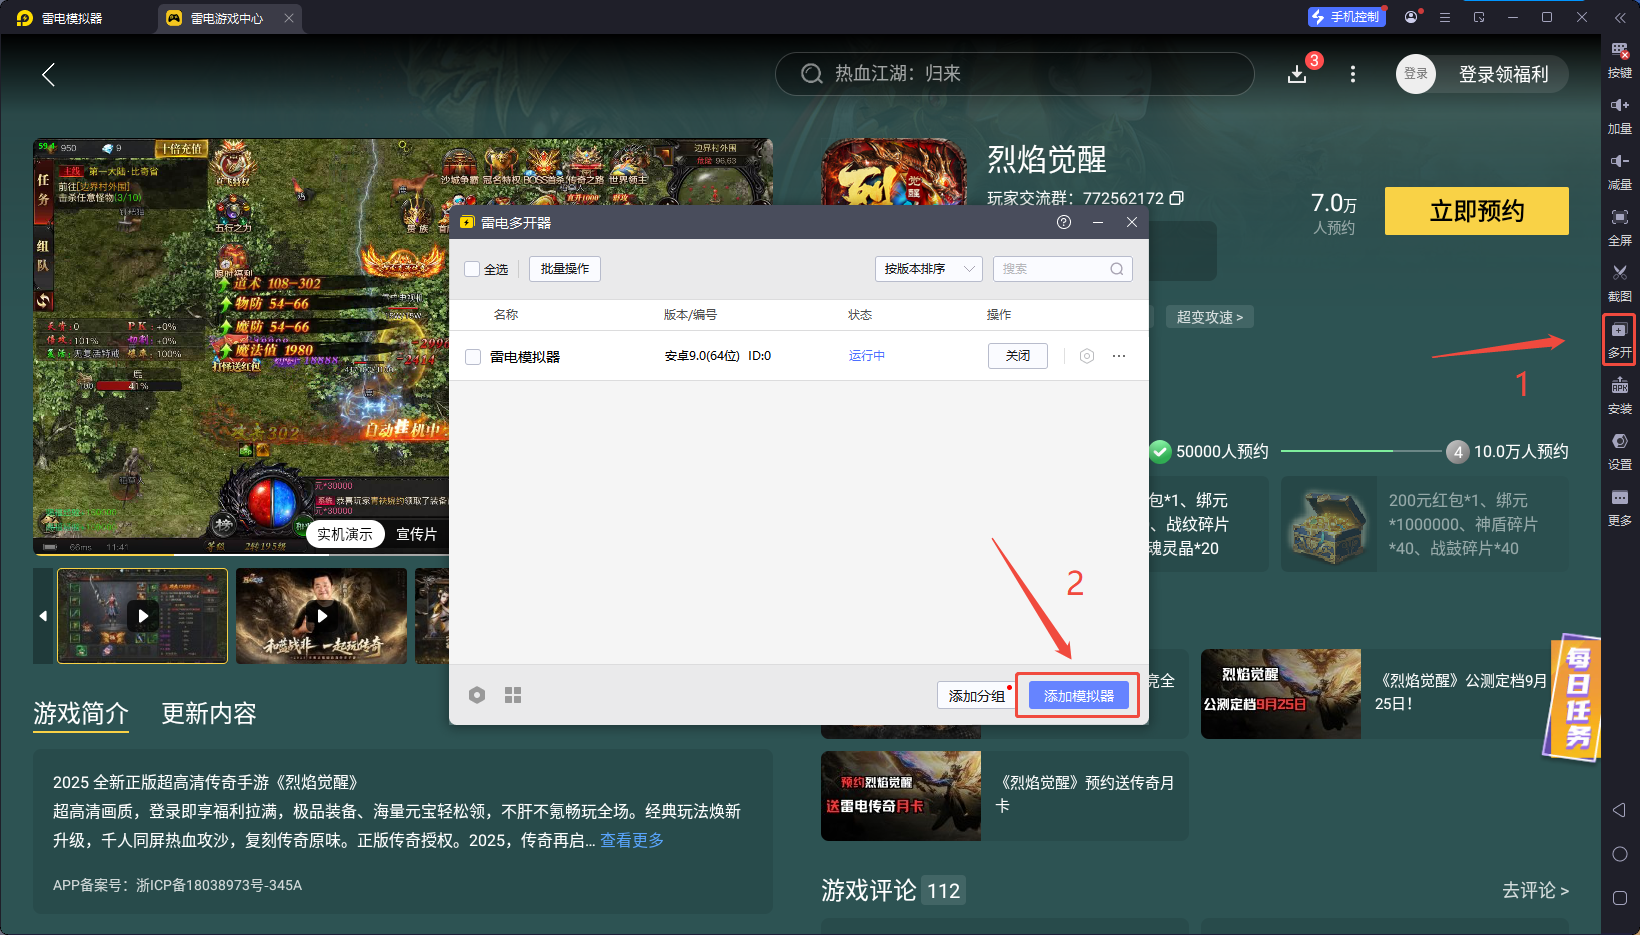Select 宣传片 media tab
Screen dimensions: 1640x935
417,534
